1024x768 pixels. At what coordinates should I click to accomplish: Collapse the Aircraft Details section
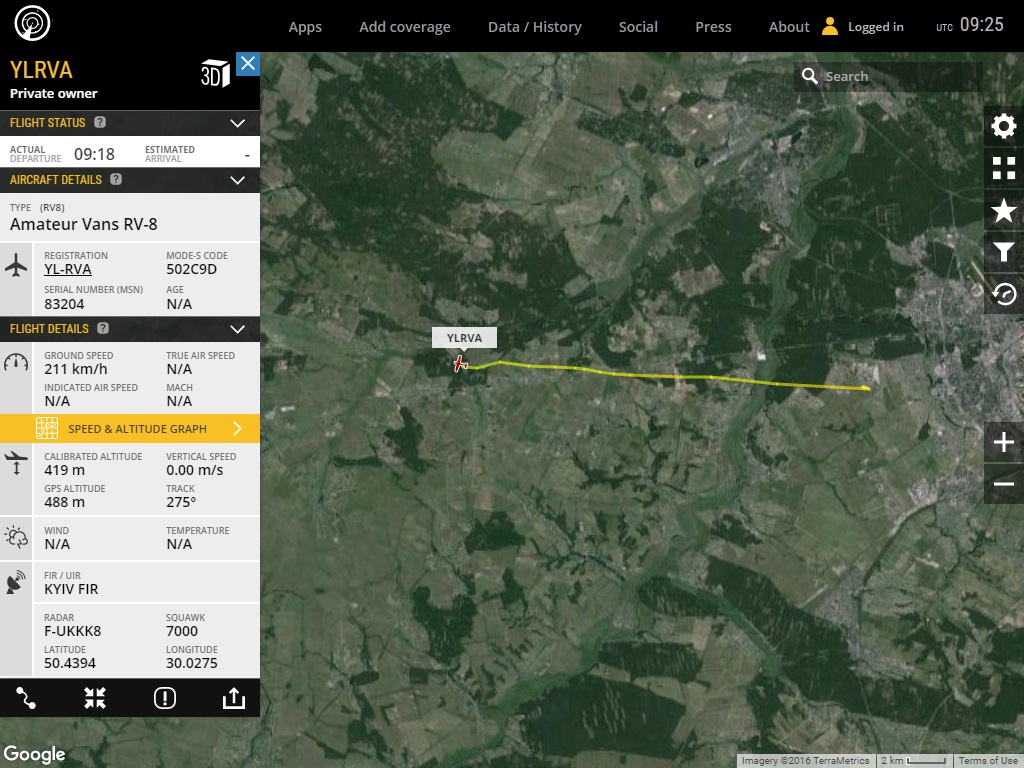[237, 180]
